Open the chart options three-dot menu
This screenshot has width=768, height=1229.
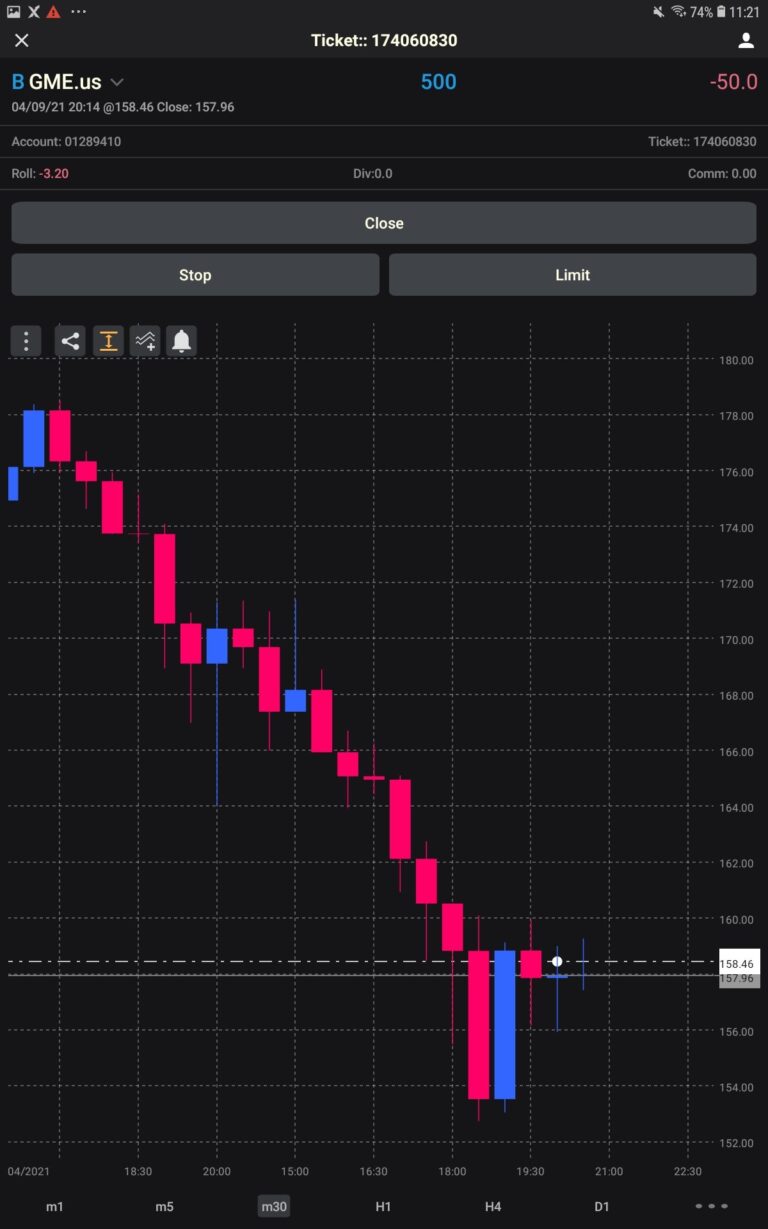(x=26, y=341)
